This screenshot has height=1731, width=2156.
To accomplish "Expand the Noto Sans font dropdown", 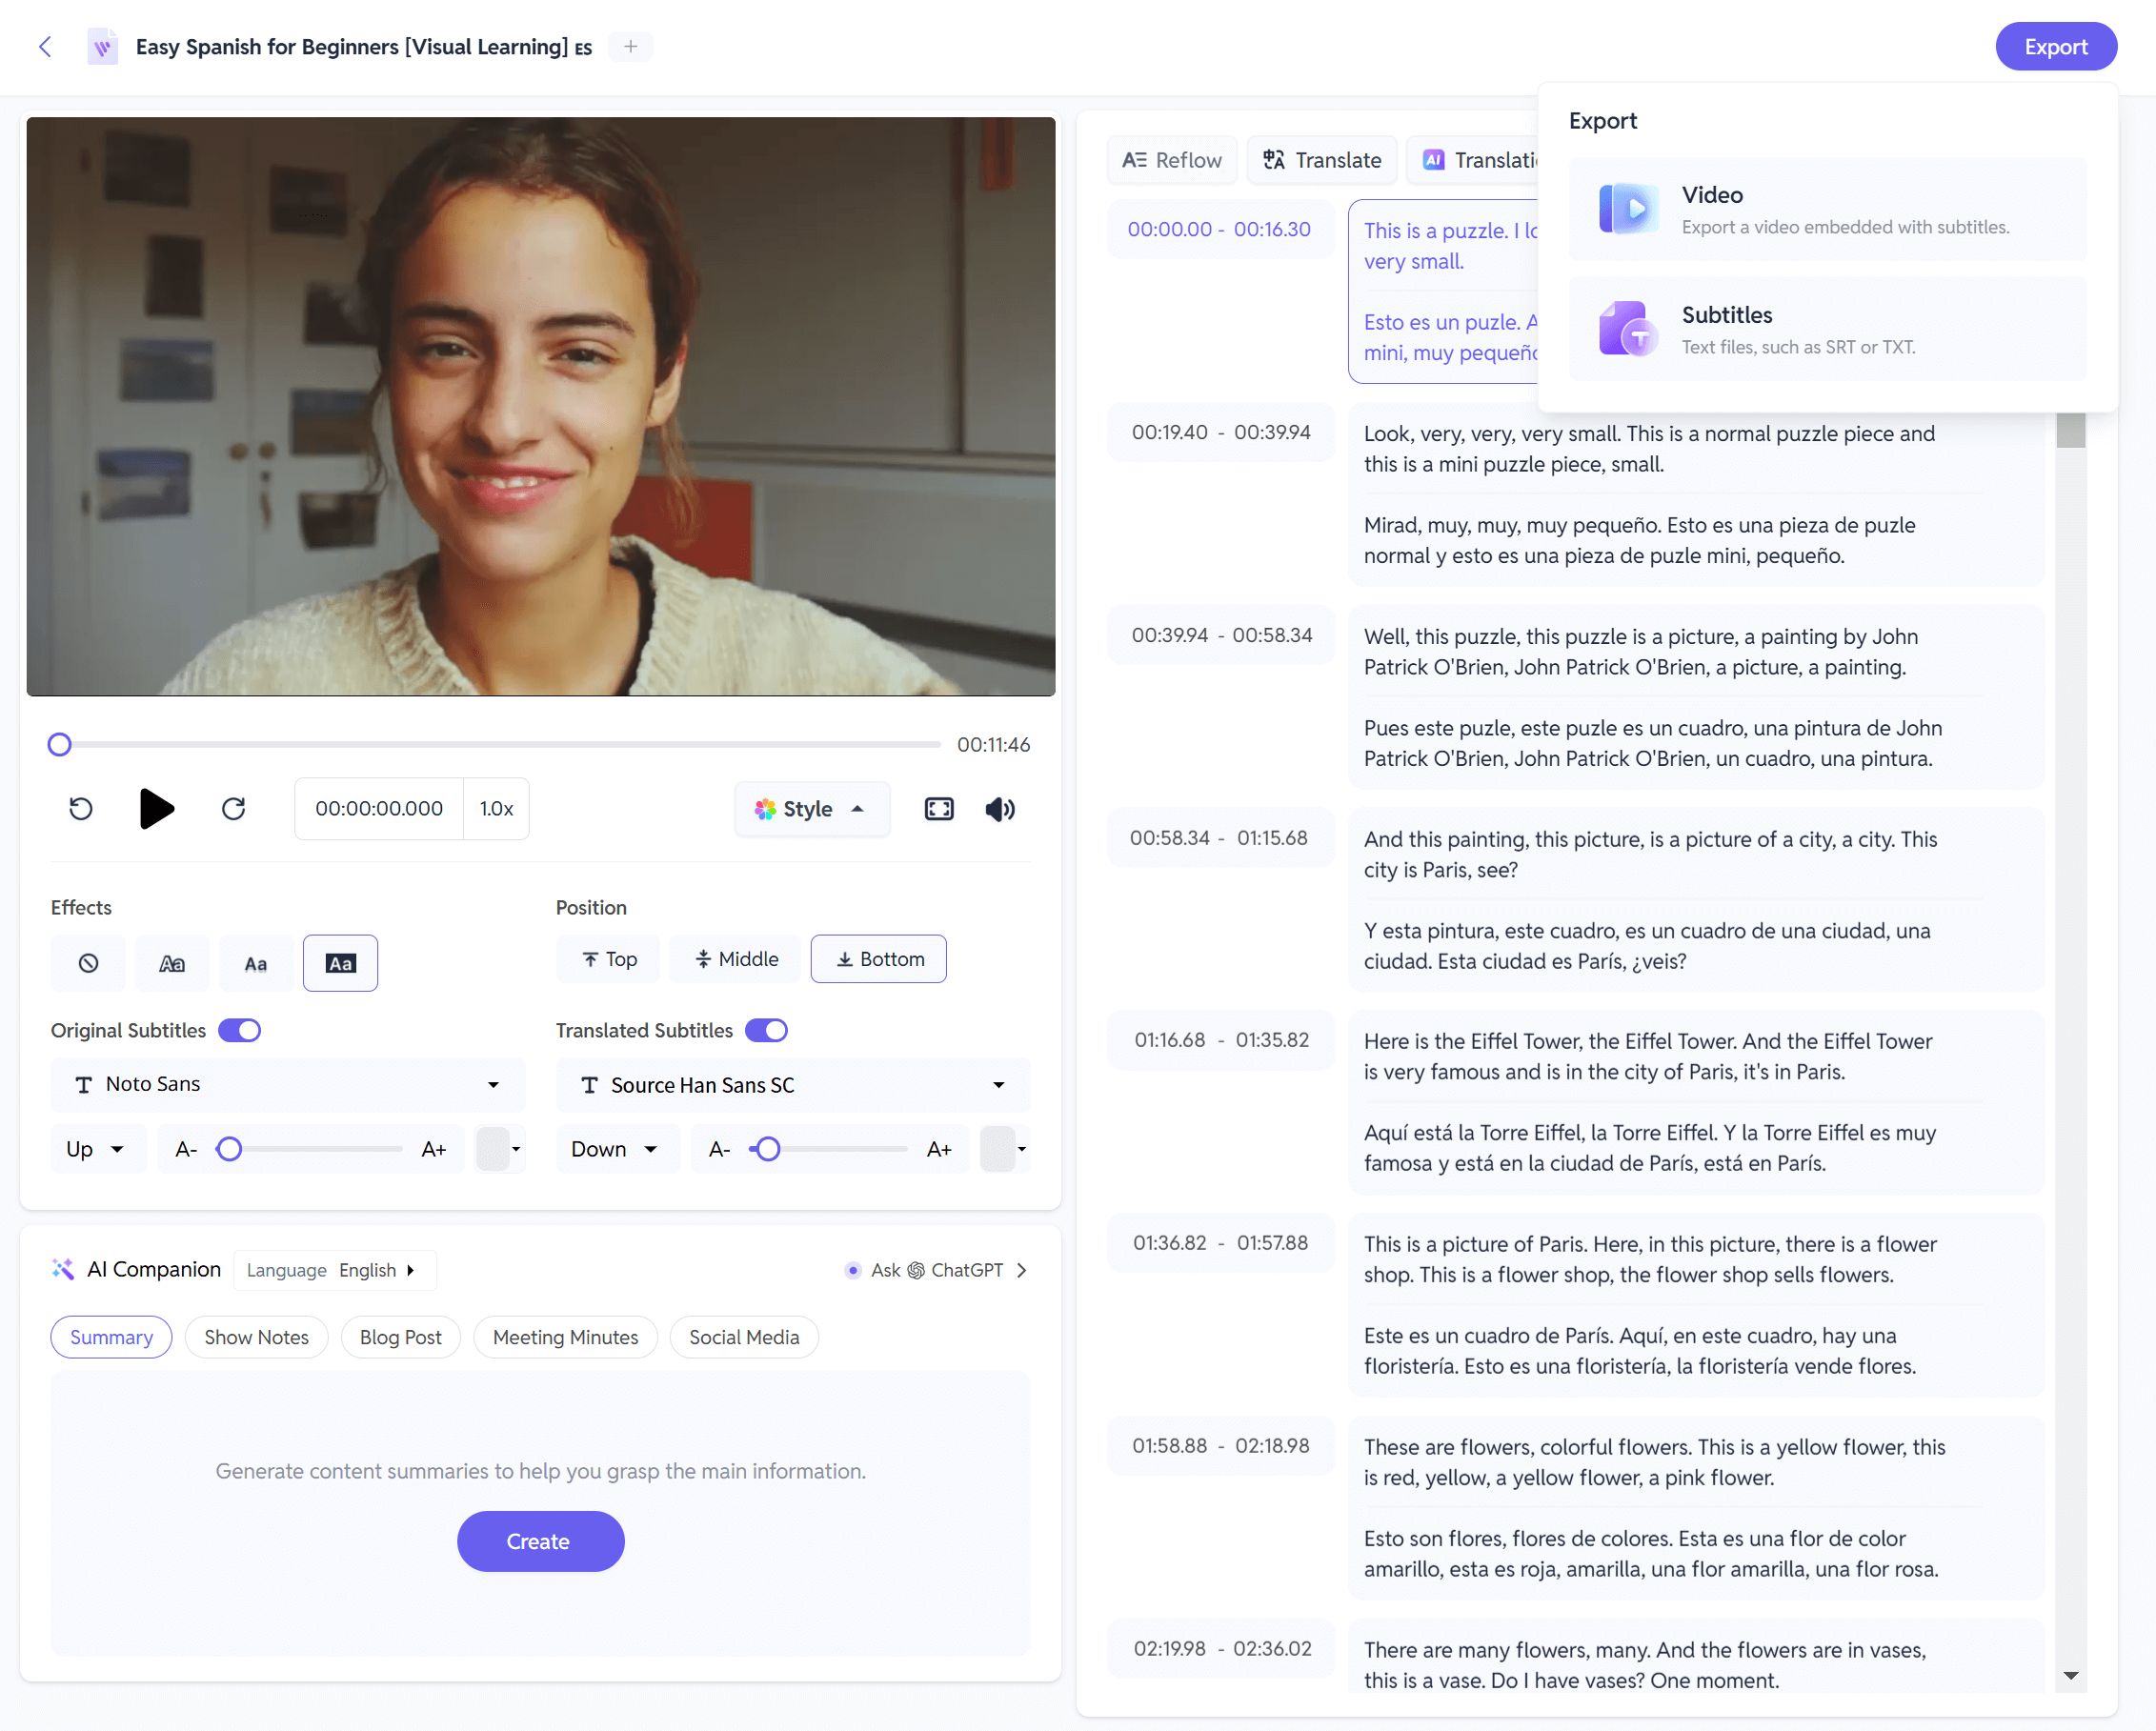I will [494, 1083].
